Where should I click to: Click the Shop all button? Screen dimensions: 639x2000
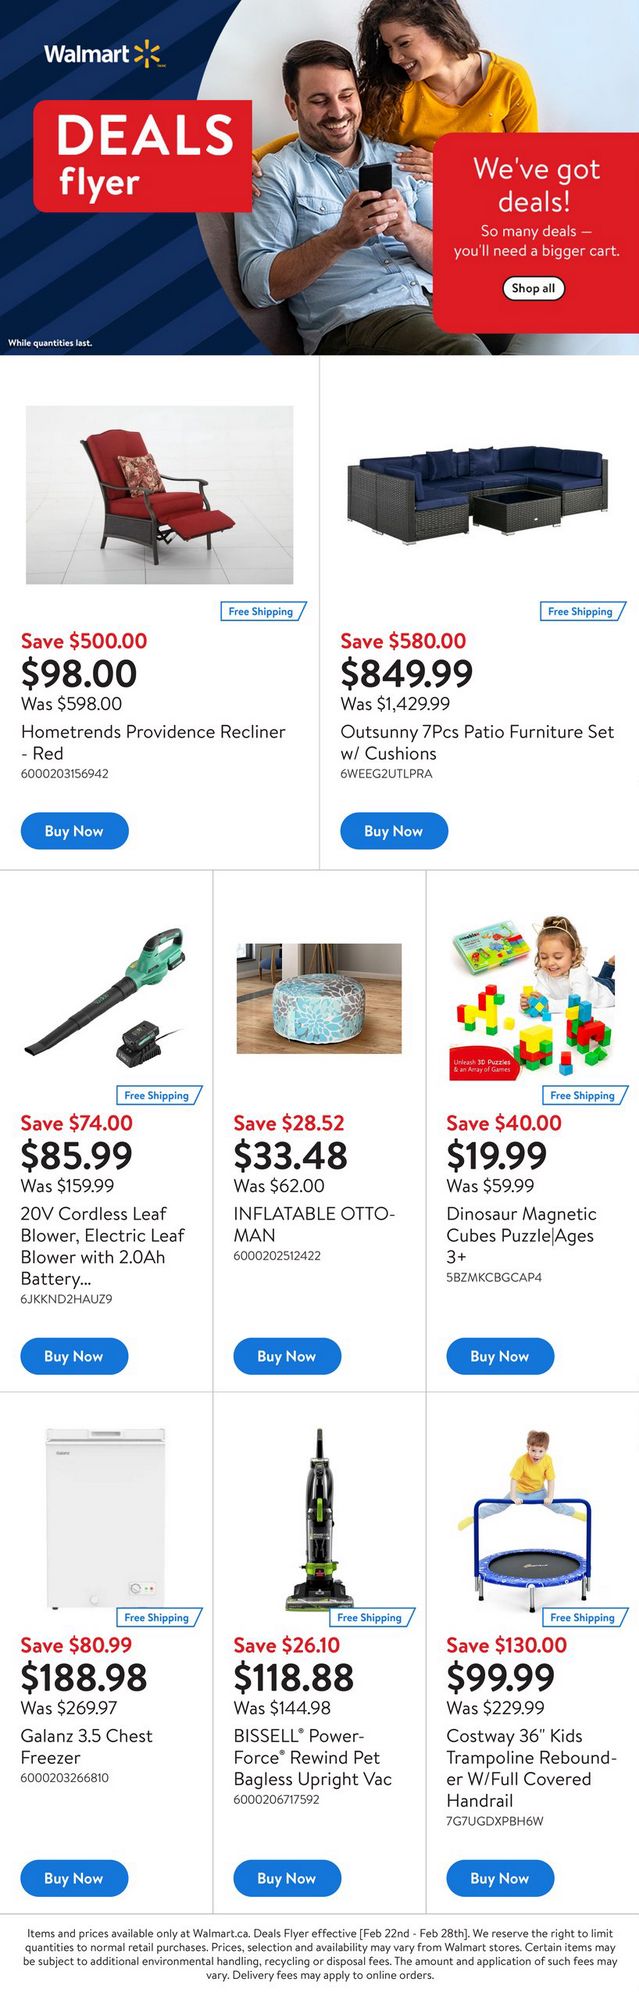point(533,288)
